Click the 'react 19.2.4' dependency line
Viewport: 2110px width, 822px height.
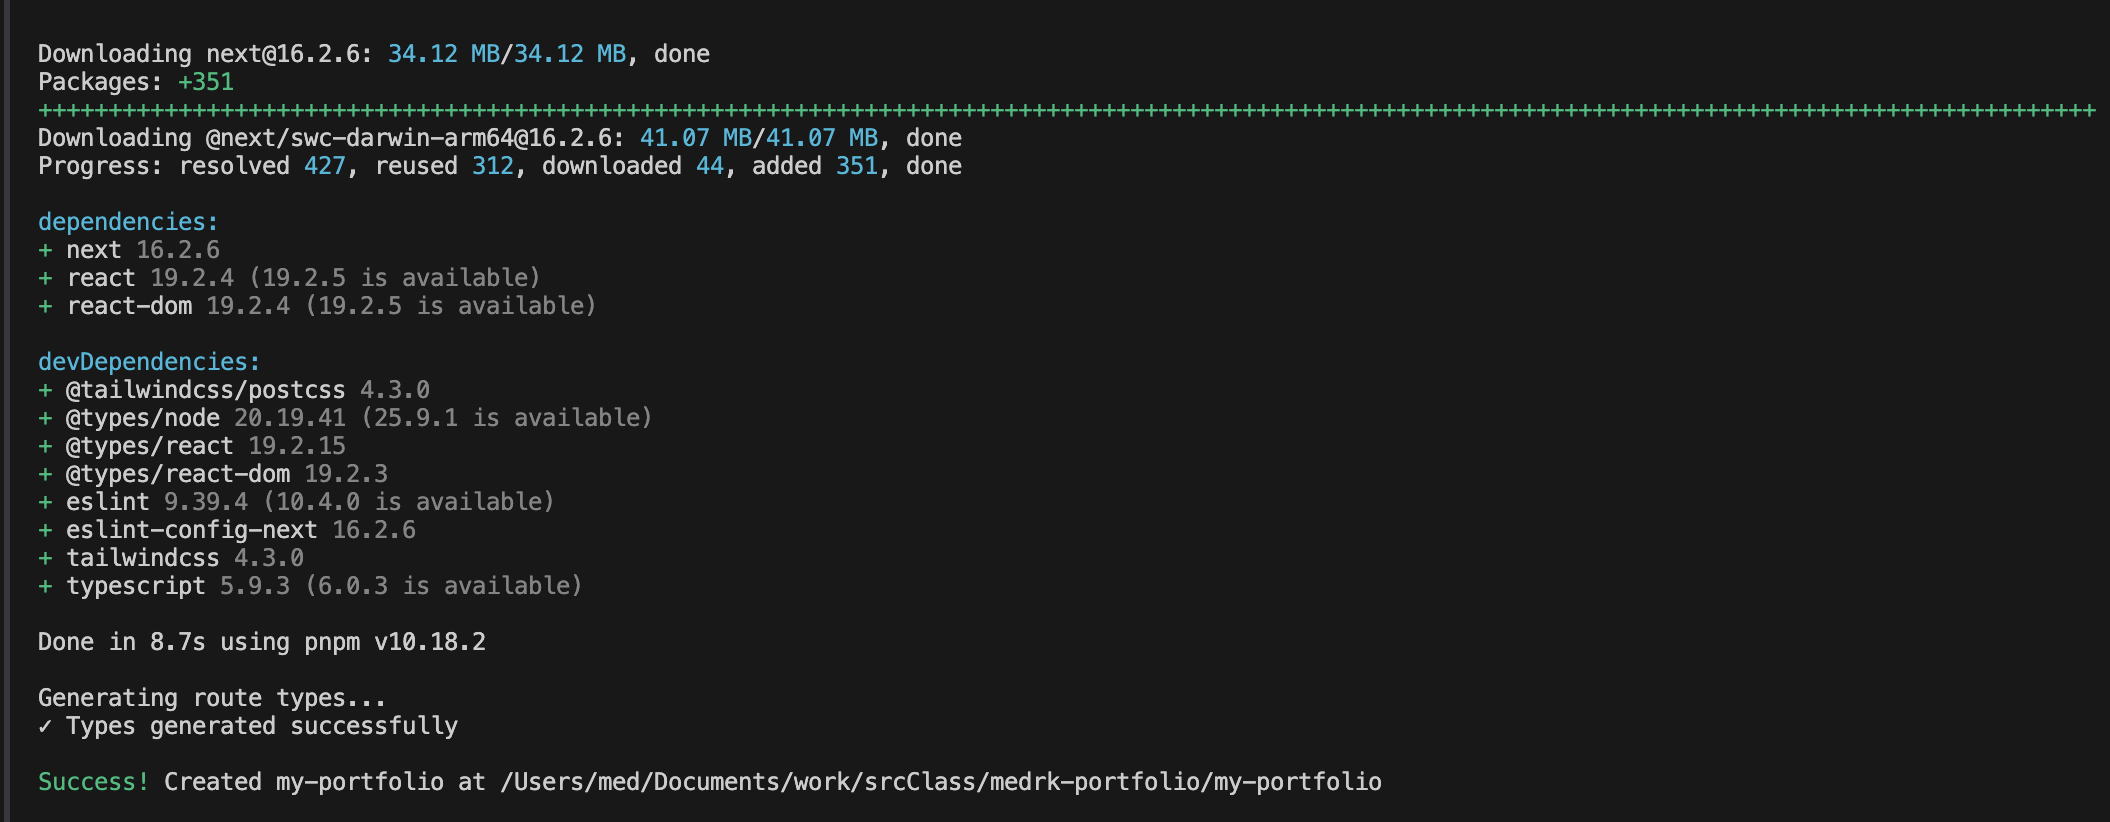[x=289, y=277]
